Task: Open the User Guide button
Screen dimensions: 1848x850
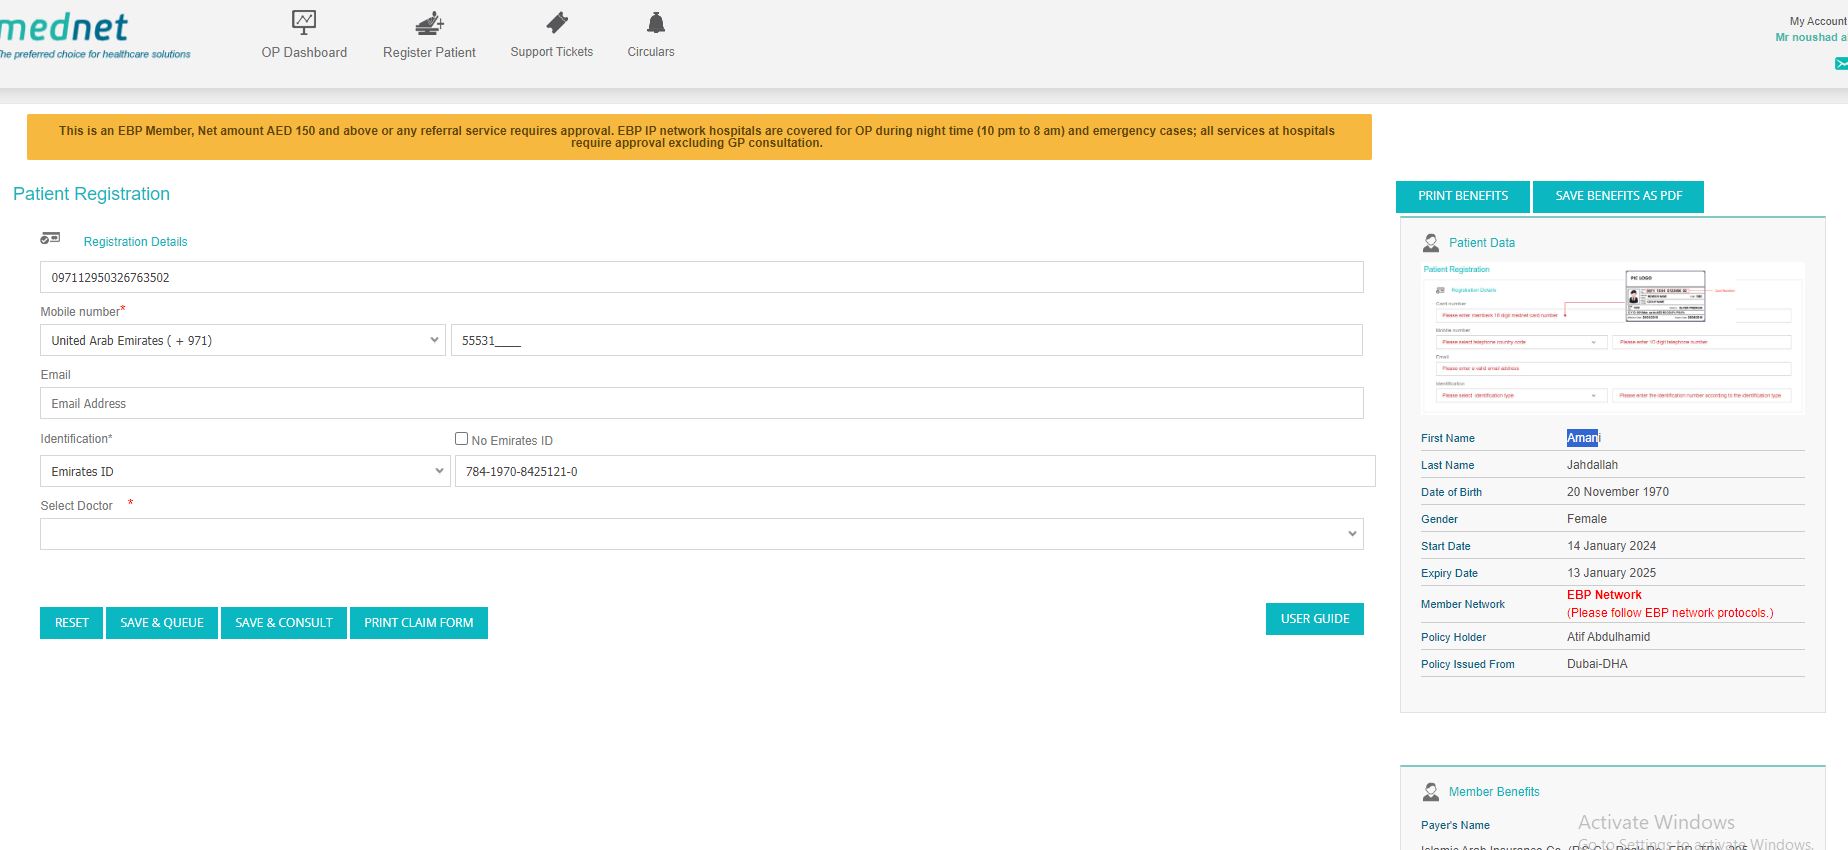Action: click(1314, 619)
